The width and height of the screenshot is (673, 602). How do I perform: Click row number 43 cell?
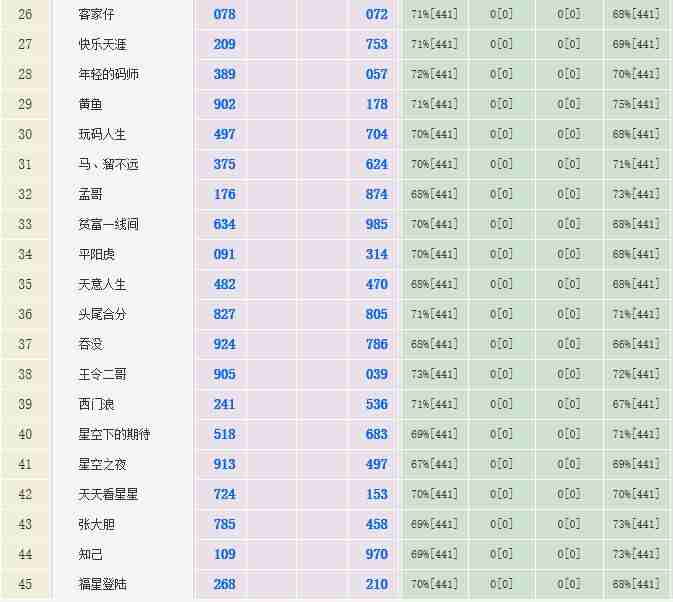coord(25,525)
